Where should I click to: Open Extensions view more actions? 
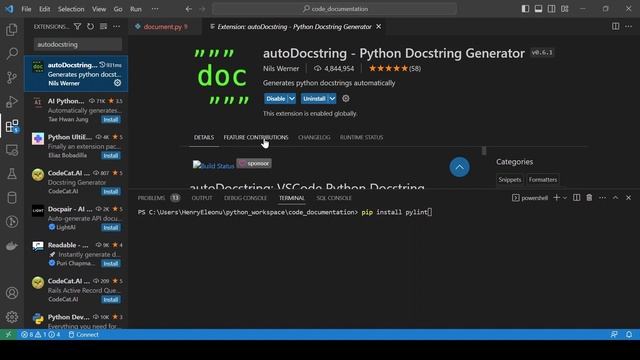(x=116, y=27)
